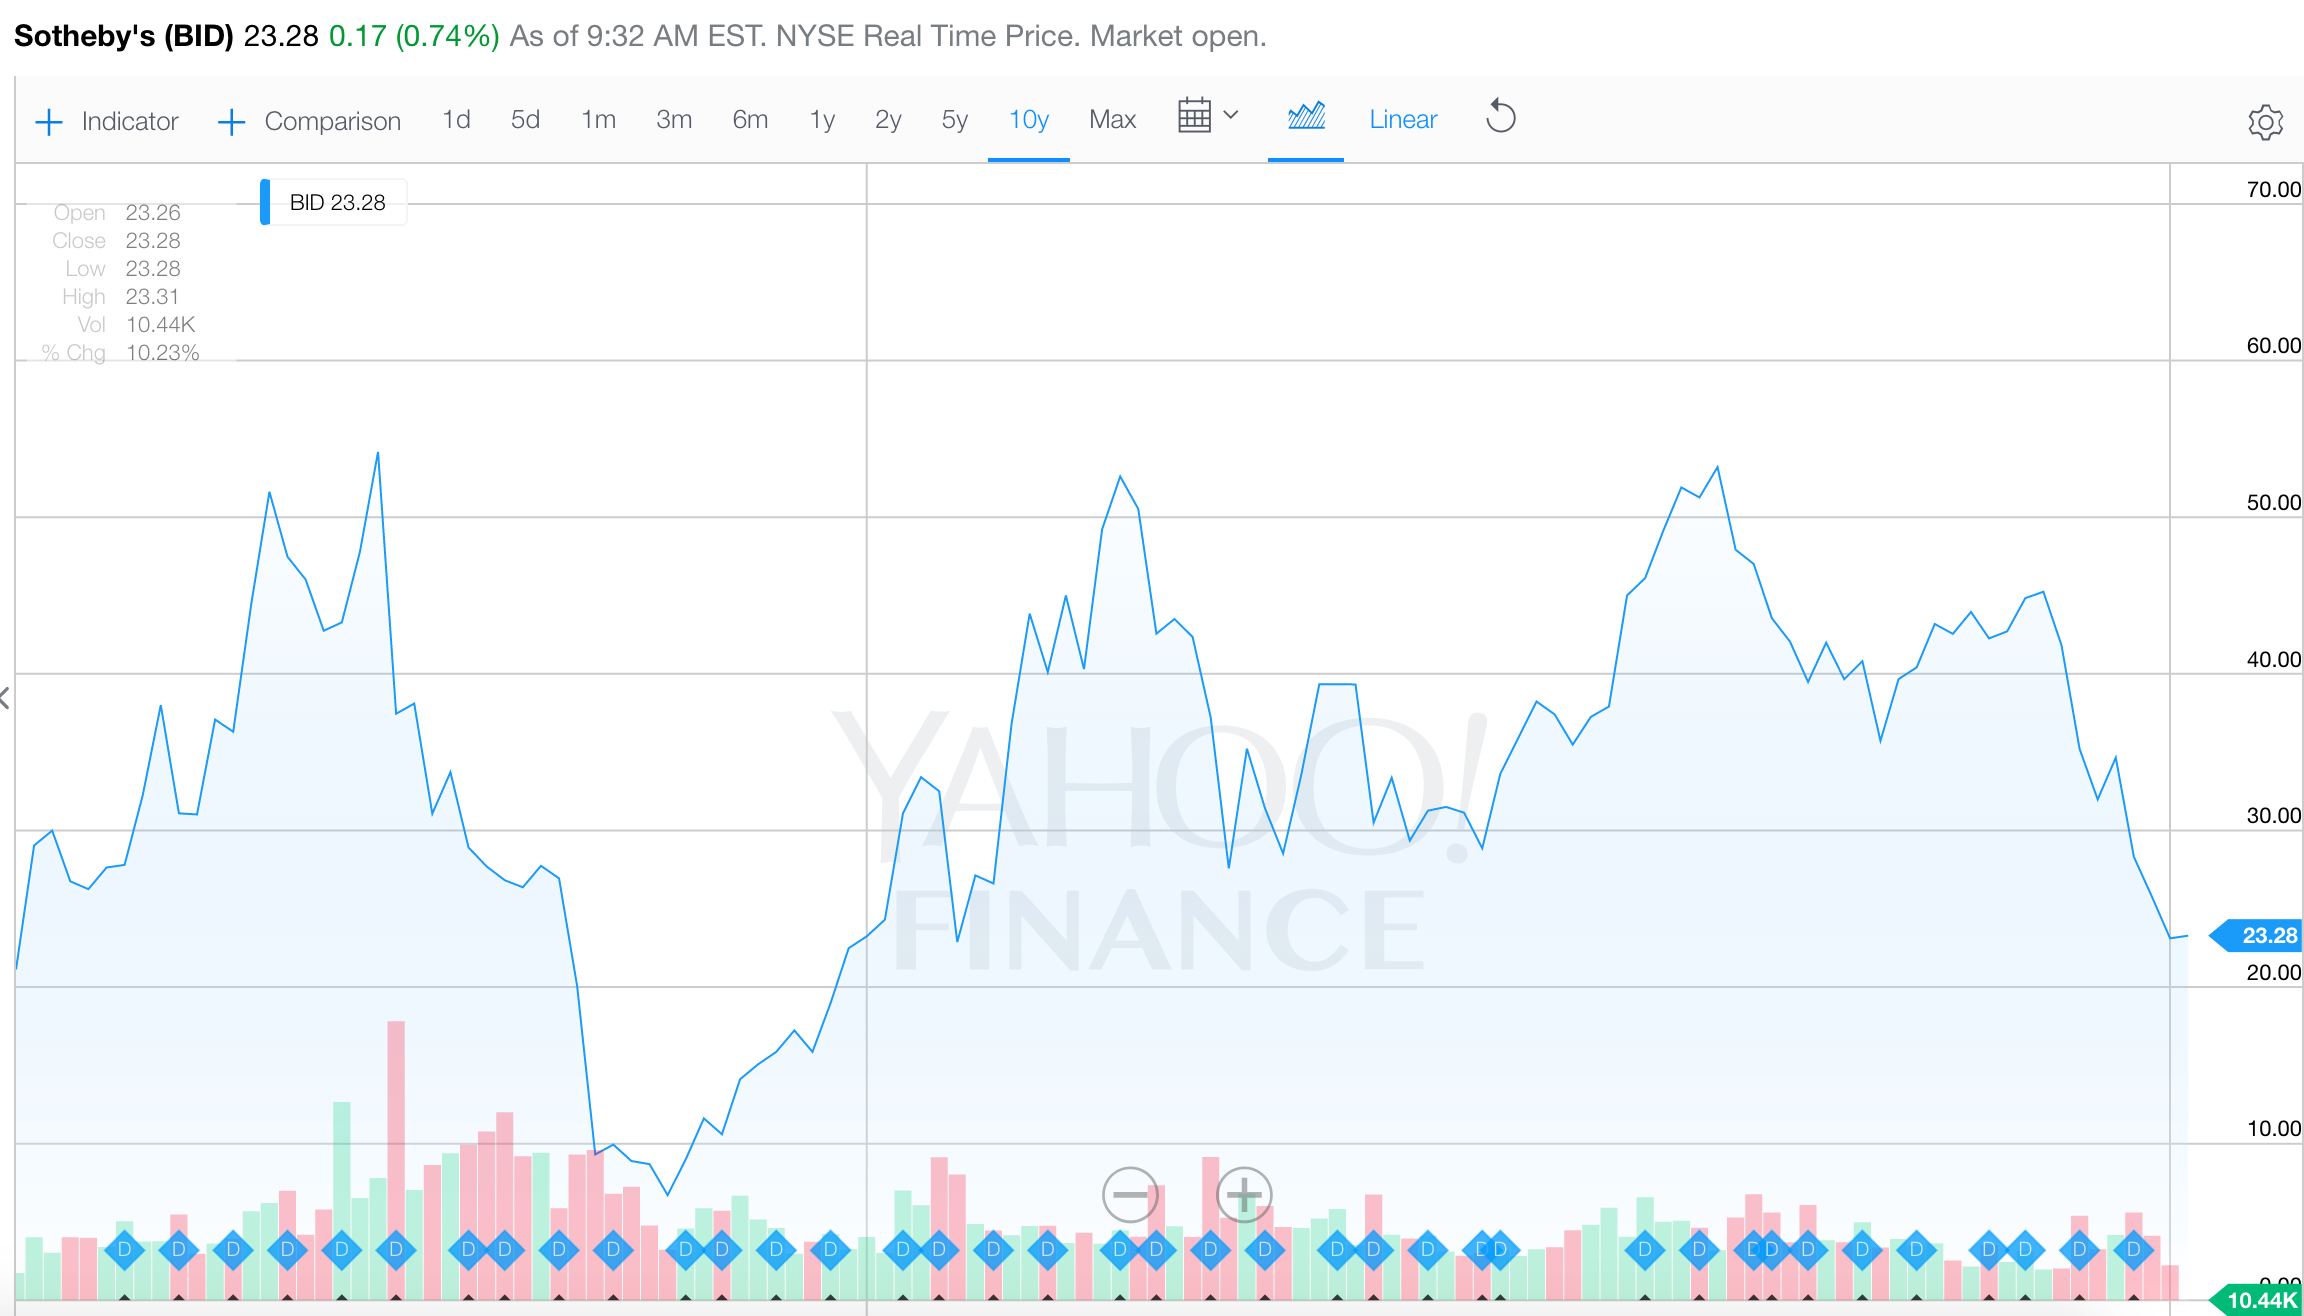Show the Max time range

click(x=1112, y=120)
